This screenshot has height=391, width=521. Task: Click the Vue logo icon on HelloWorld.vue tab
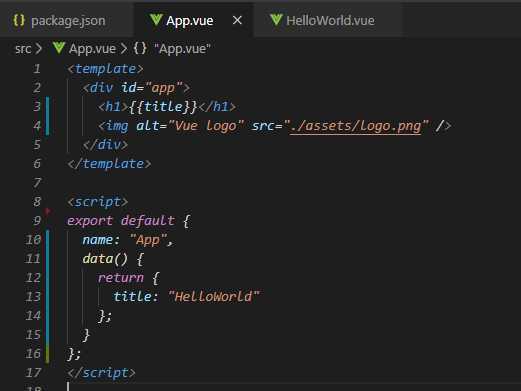pyautogui.click(x=276, y=20)
